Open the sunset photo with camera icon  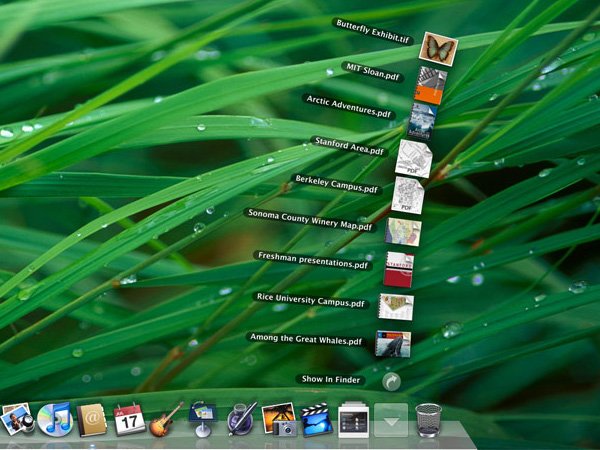[279, 419]
